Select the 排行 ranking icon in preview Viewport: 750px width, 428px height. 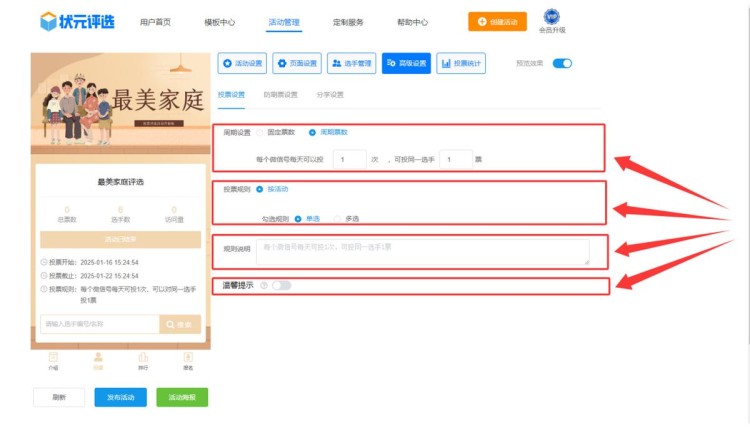tap(143, 359)
